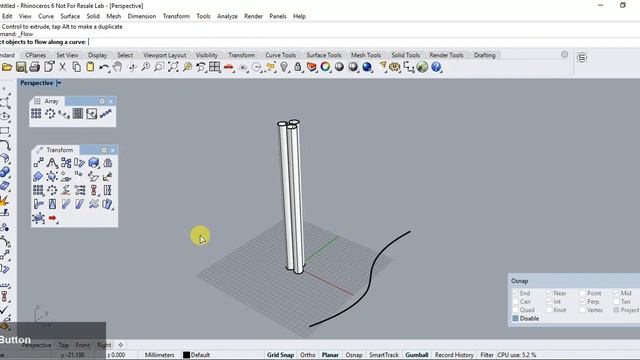This screenshot has height=360, width=640.
Task: Toggle Gumball in status bar
Action: click(417, 355)
